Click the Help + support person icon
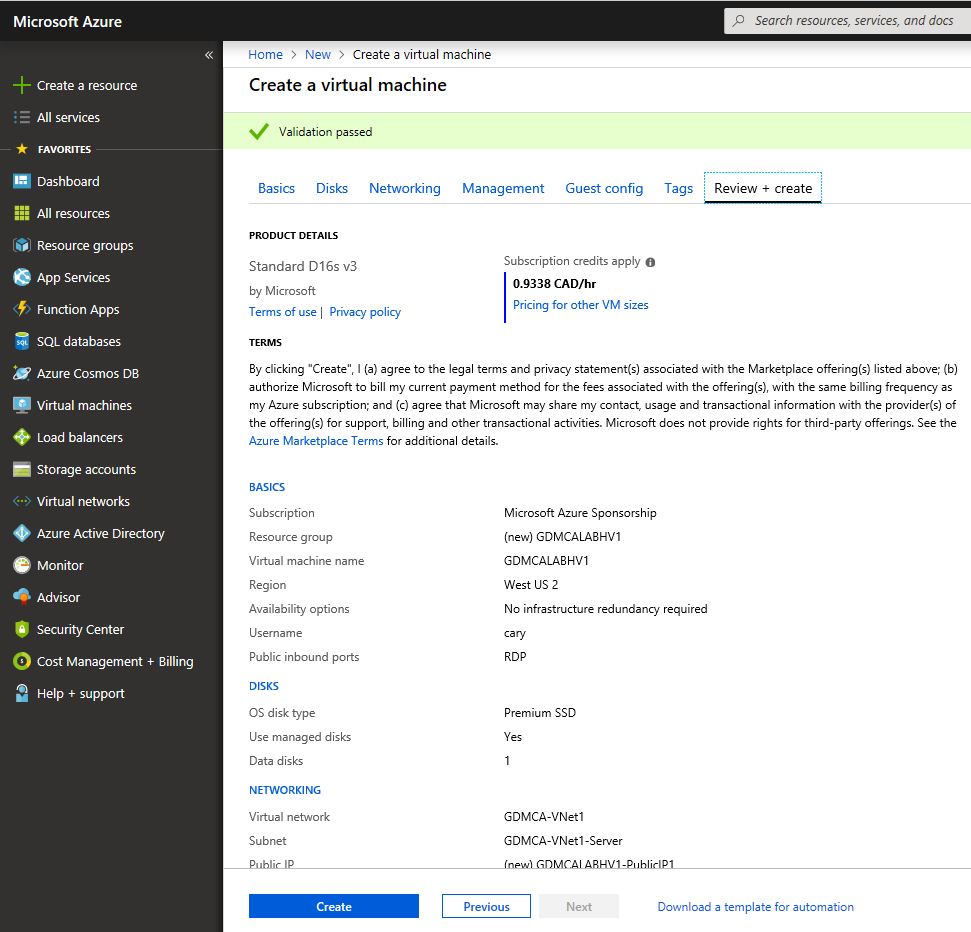The width and height of the screenshot is (971, 932). (x=22, y=693)
